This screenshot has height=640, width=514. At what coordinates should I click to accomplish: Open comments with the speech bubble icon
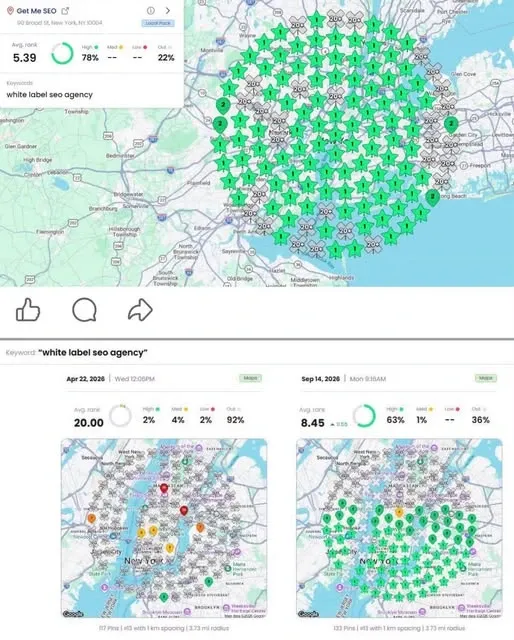pos(85,310)
